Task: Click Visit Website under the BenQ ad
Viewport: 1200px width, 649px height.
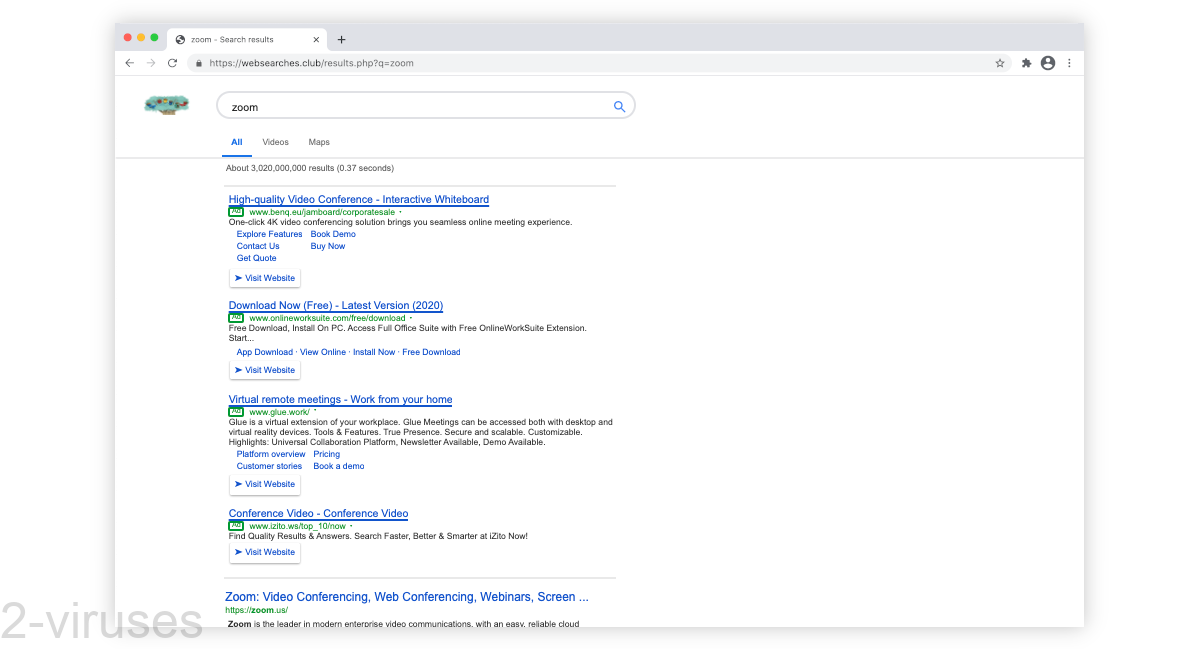Action: click(264, 277)
